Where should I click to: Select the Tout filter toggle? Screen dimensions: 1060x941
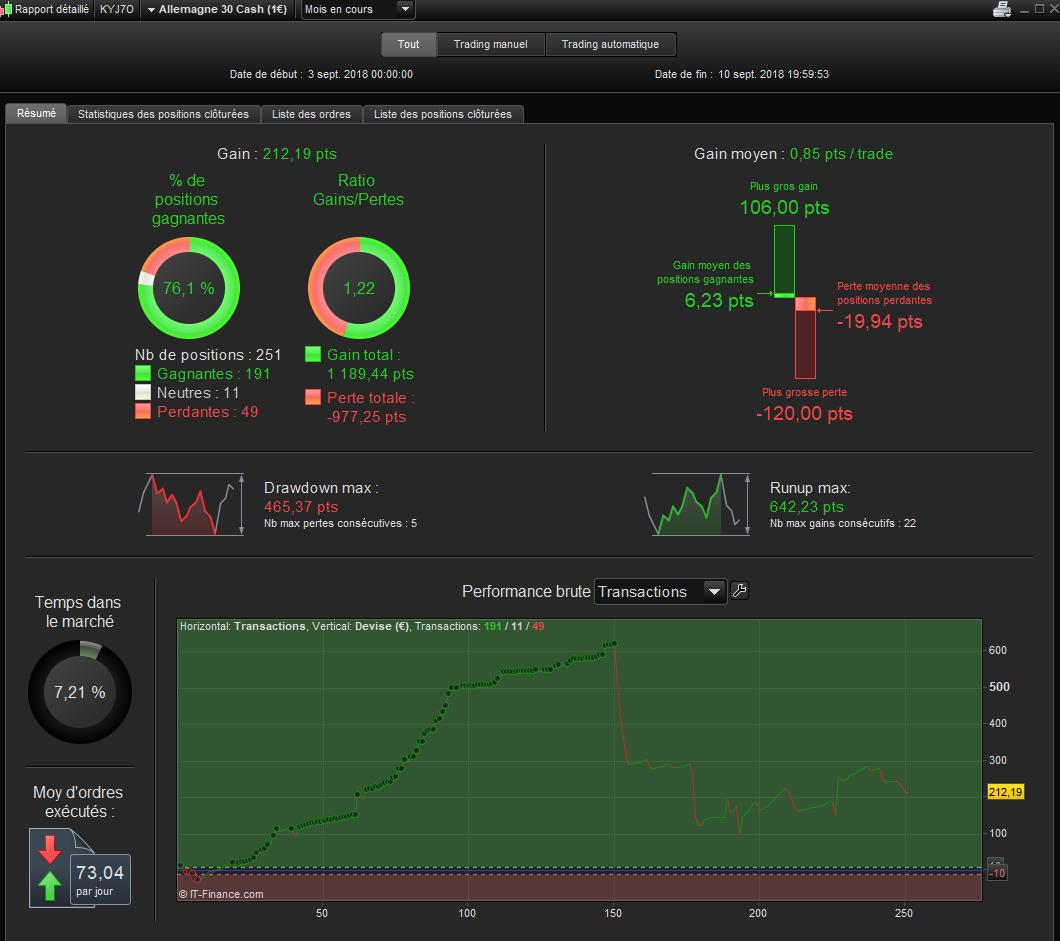click(408, 44)
